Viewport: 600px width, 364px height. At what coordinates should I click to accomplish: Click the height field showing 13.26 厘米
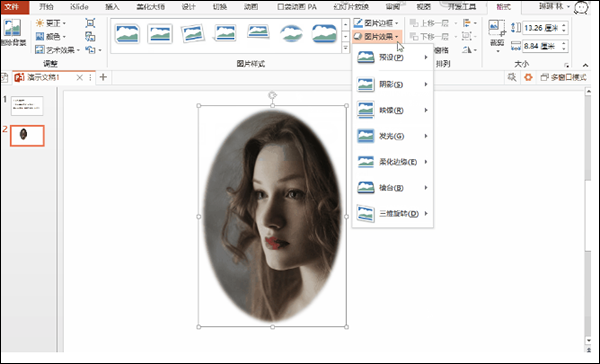click(541, 28)
